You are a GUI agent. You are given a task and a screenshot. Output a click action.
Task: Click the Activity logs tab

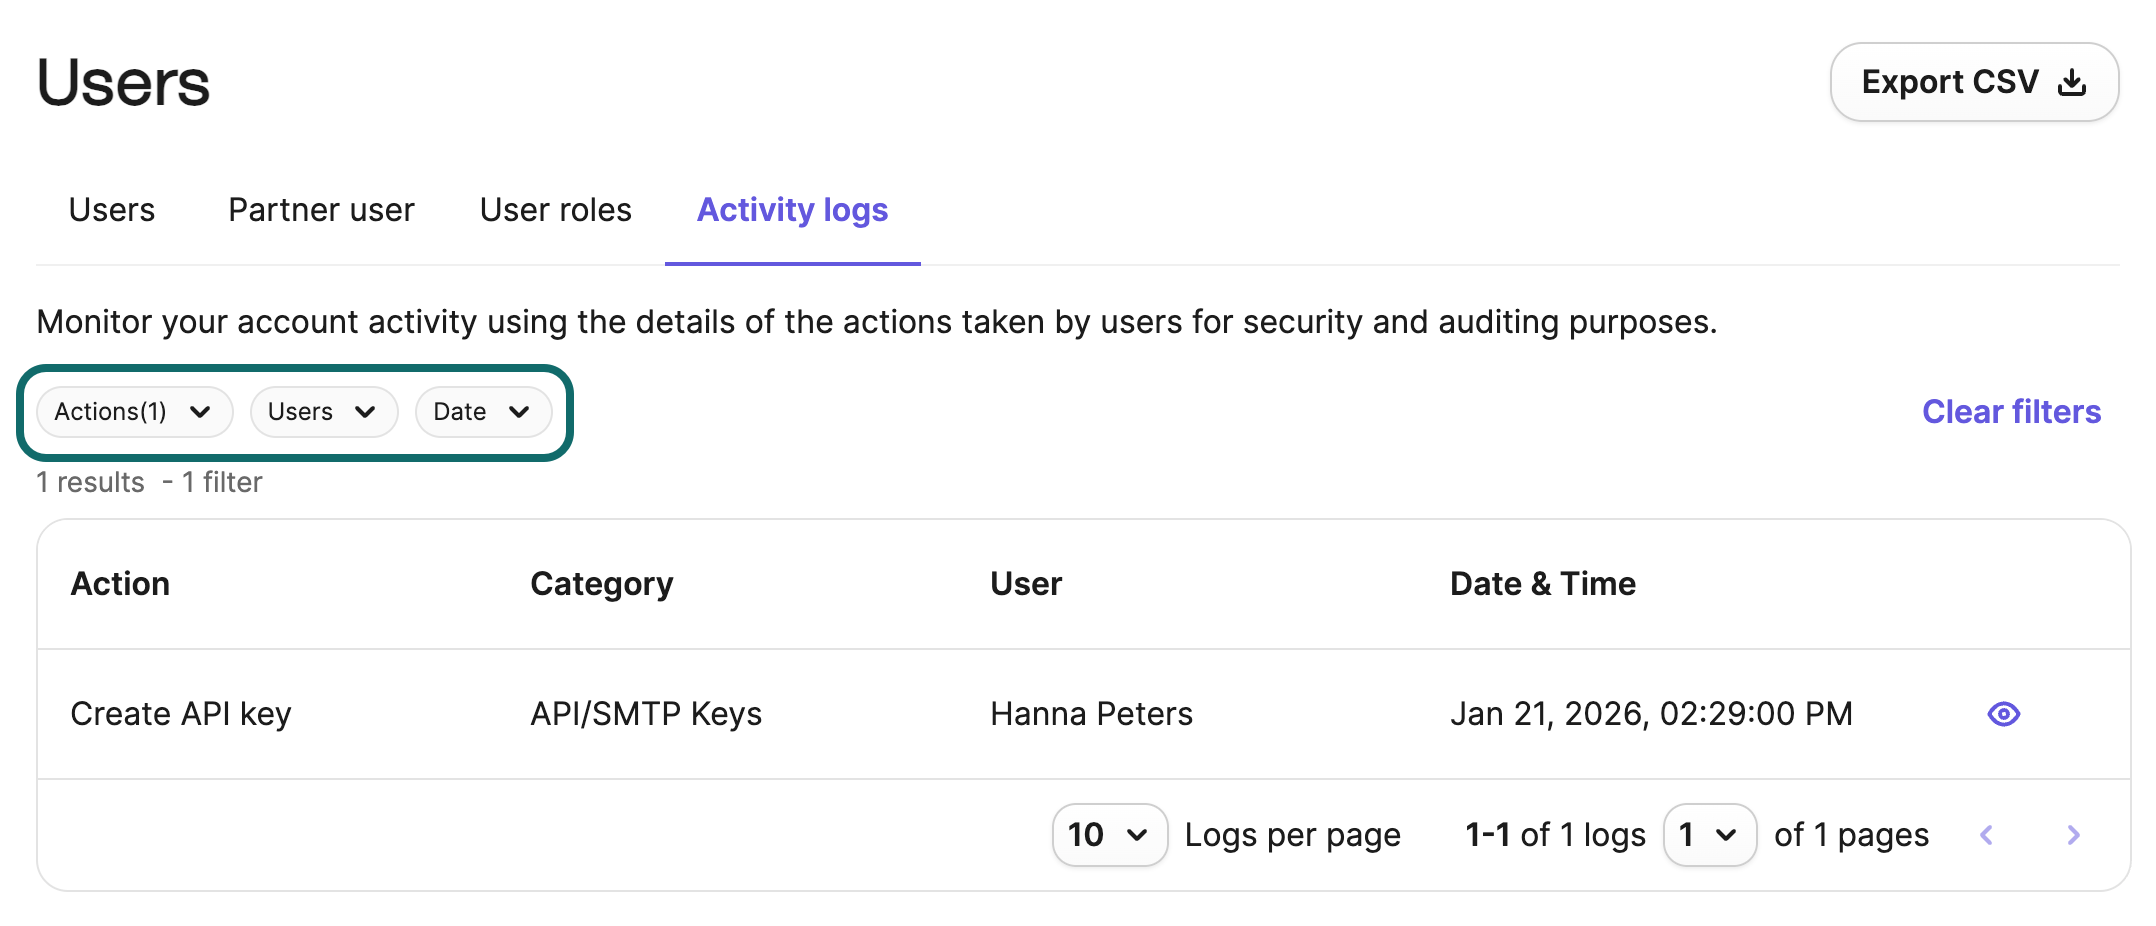[x=792, y=210]
